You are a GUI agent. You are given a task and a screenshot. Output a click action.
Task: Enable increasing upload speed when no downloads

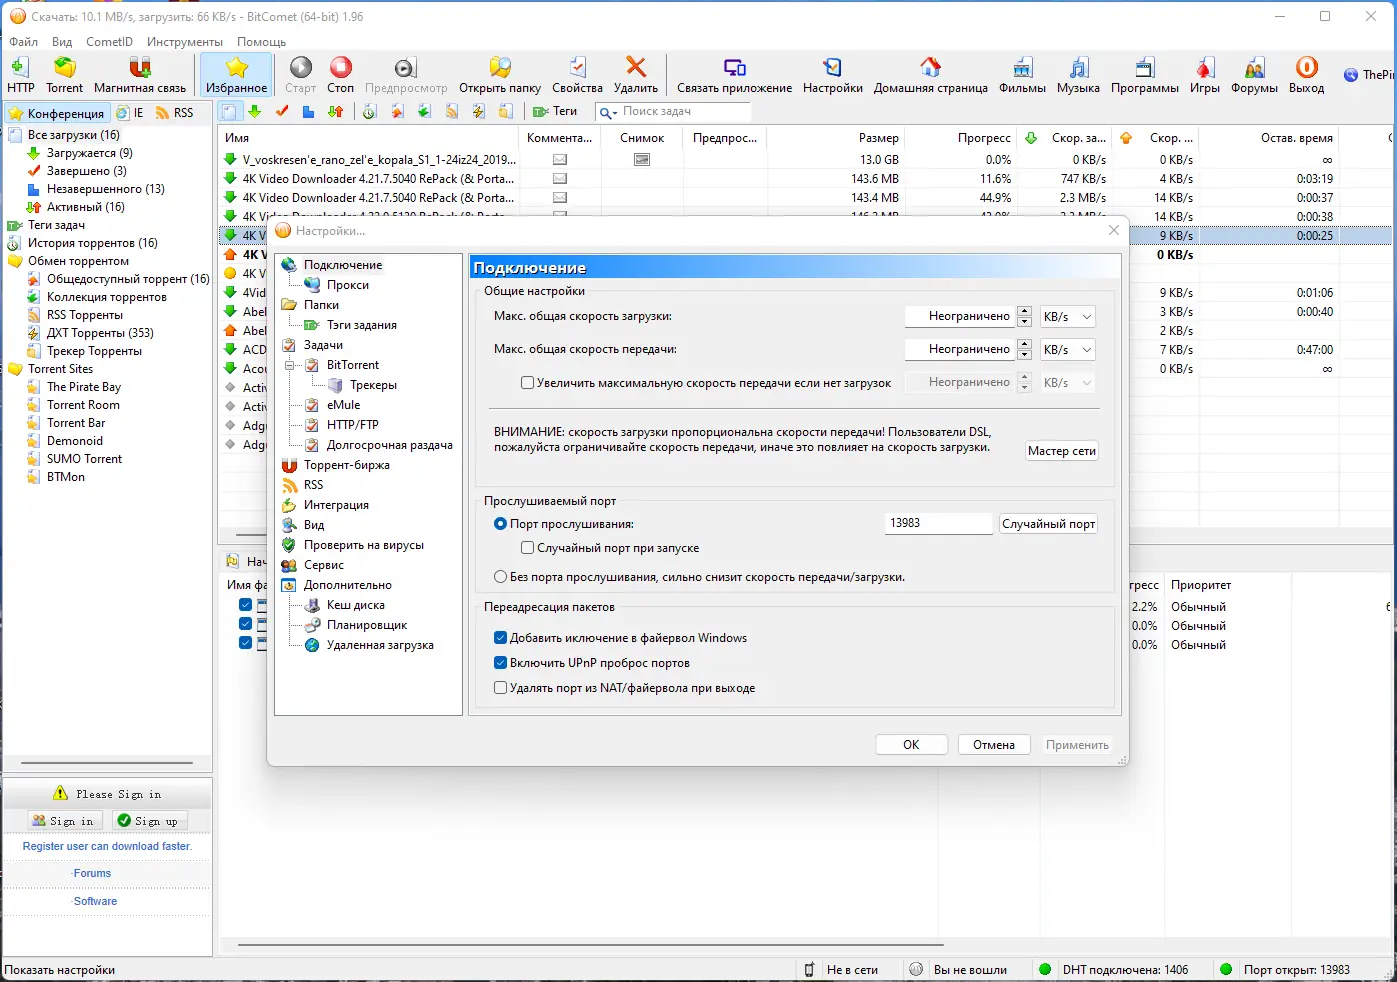point(527,383)
